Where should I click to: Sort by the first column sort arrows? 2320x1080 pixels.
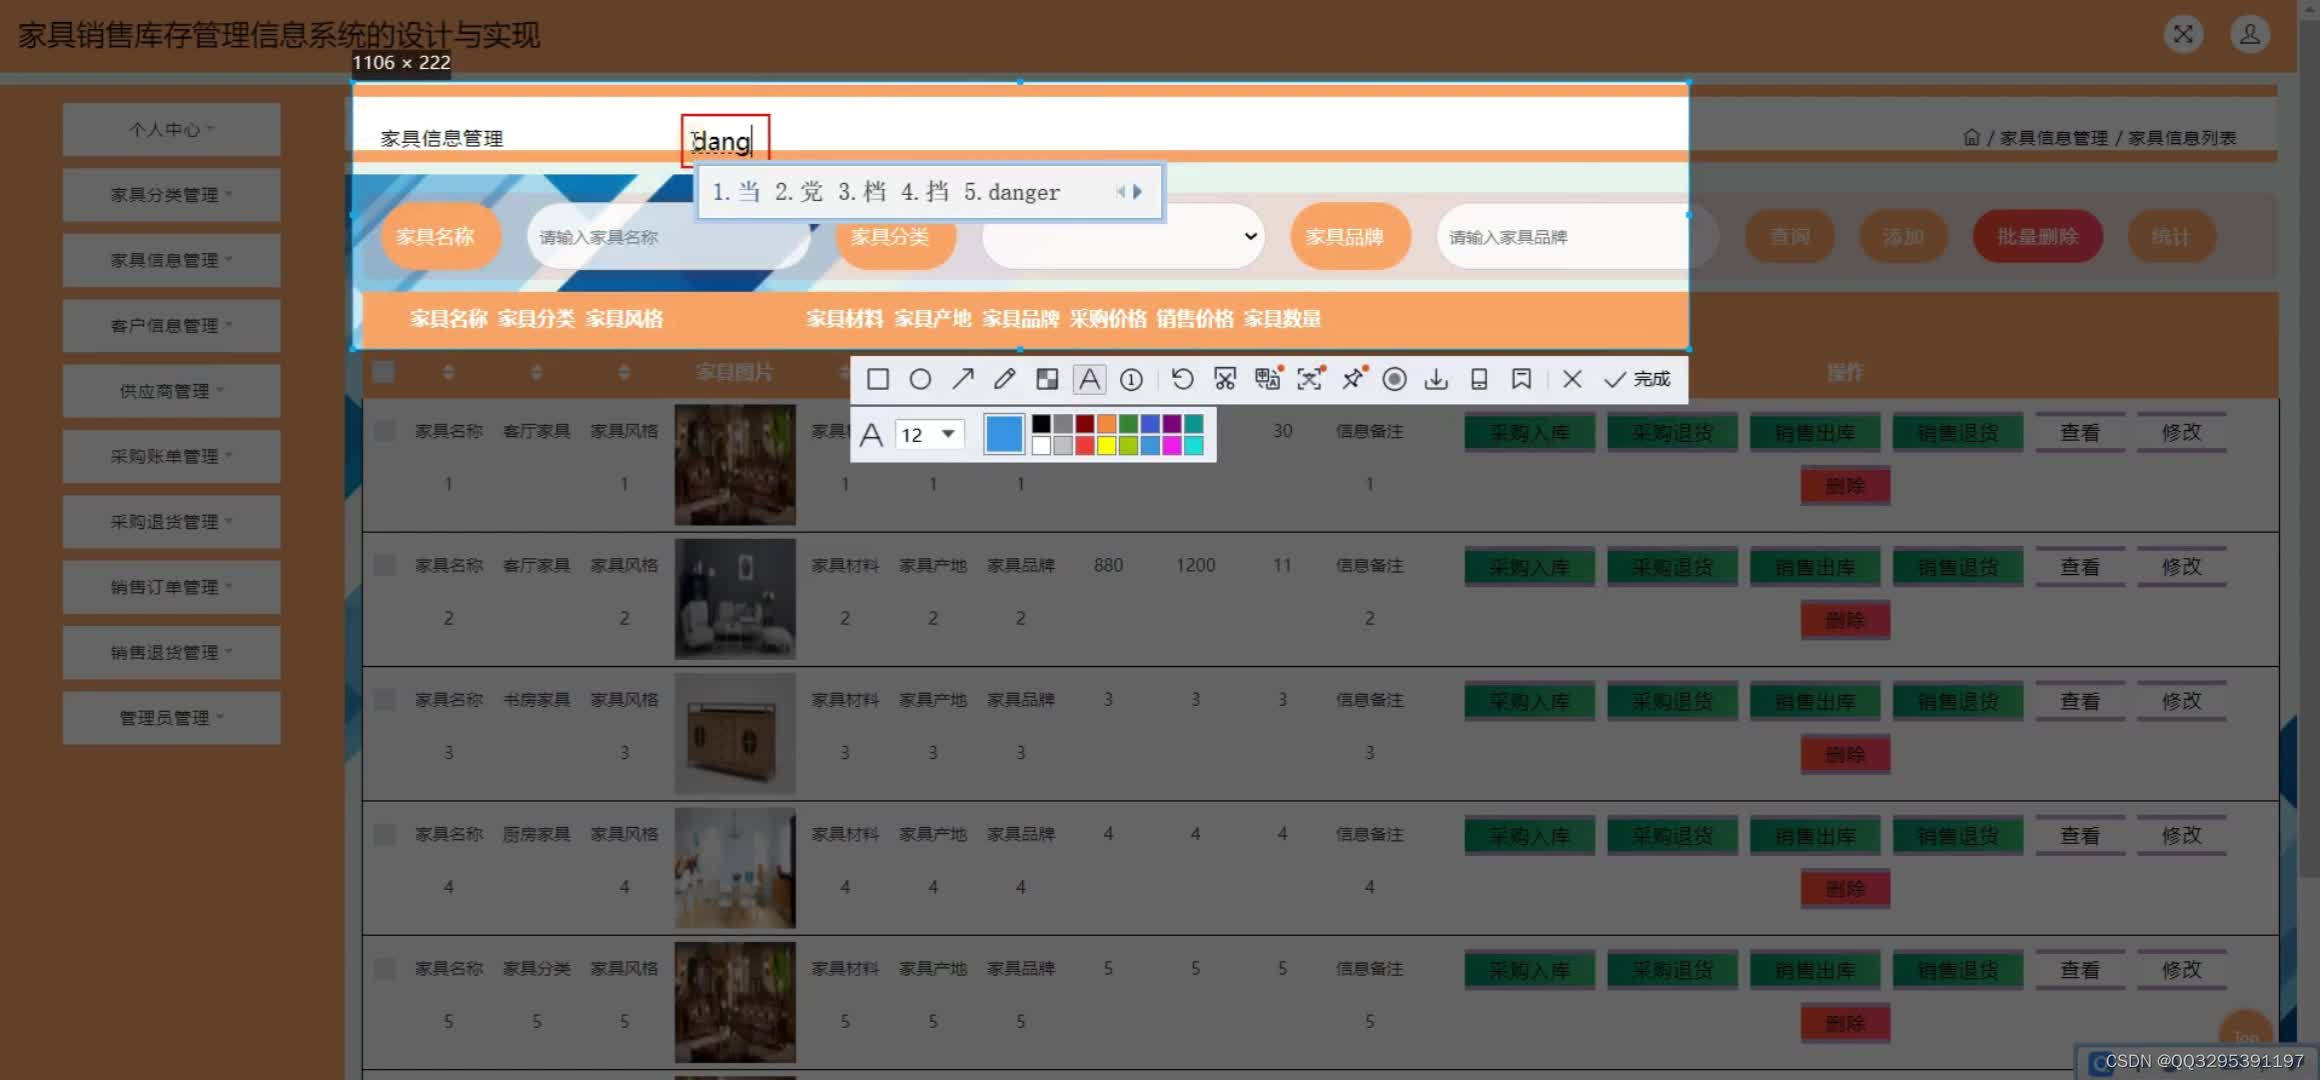448,372
